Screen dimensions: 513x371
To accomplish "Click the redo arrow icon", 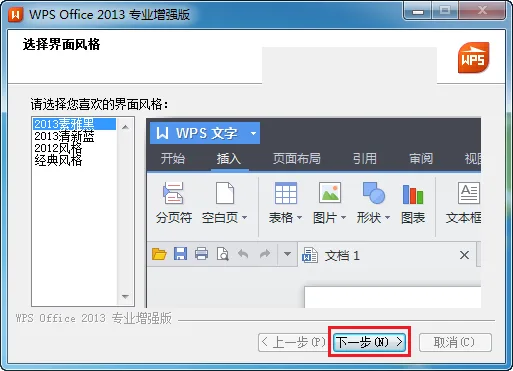I will click(x=265, y=254).
